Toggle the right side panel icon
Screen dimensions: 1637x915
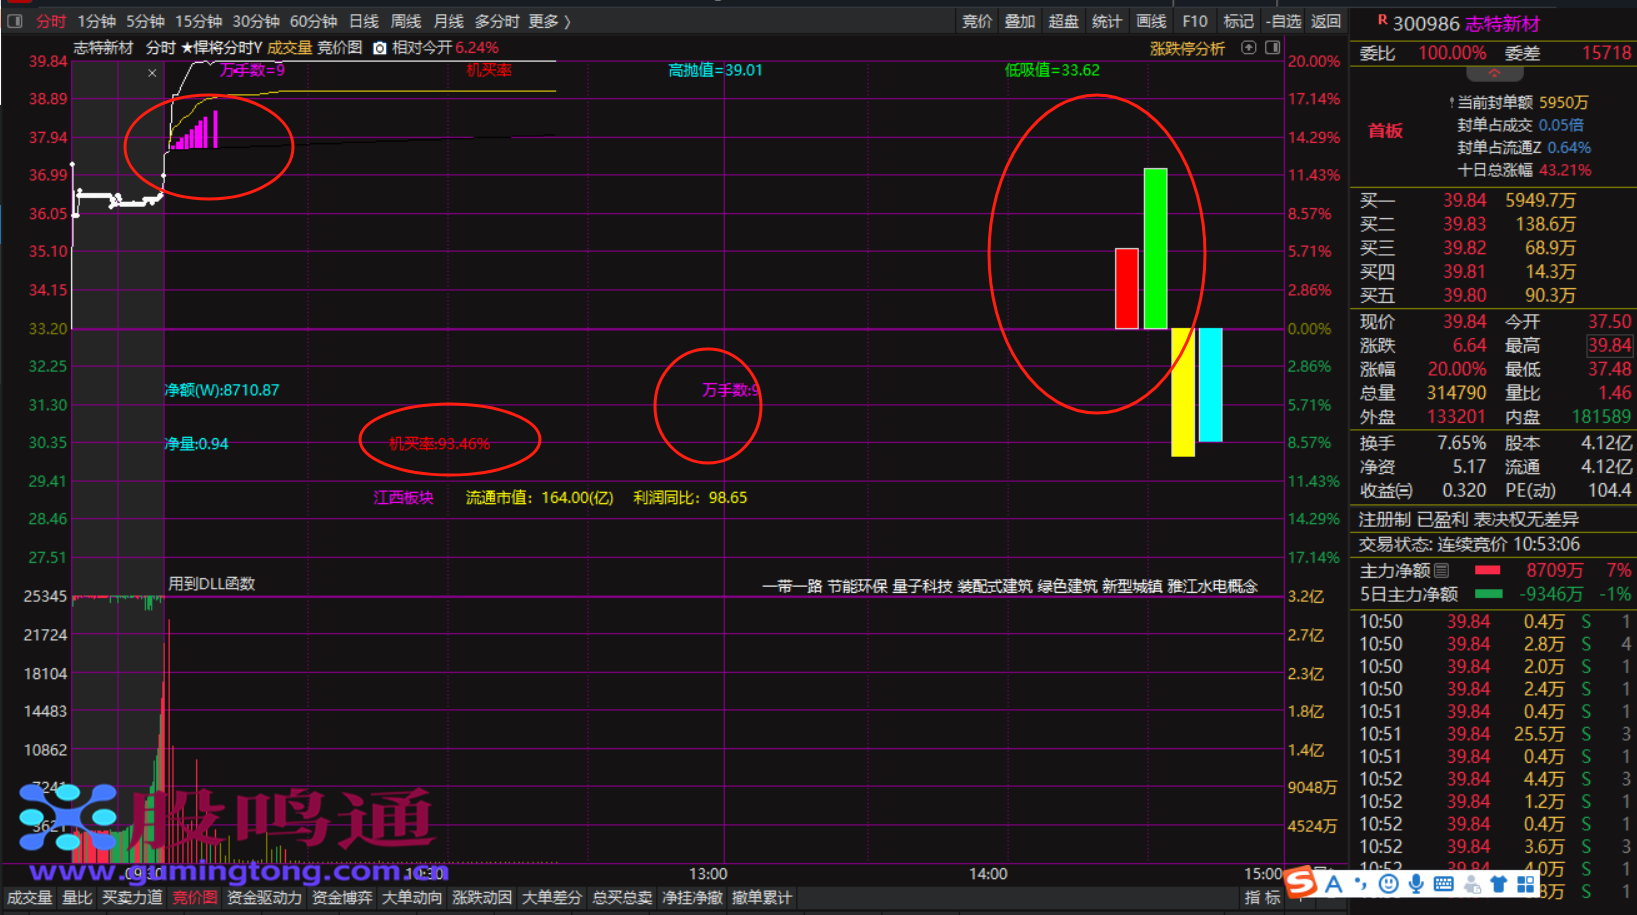(x=1272, y=48)
